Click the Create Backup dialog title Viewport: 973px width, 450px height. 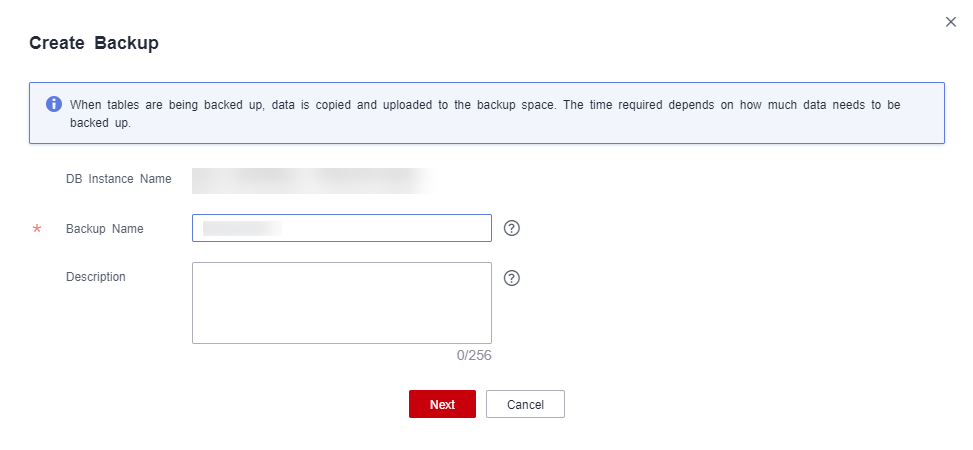pyautogui.click(x=94, y=43)
